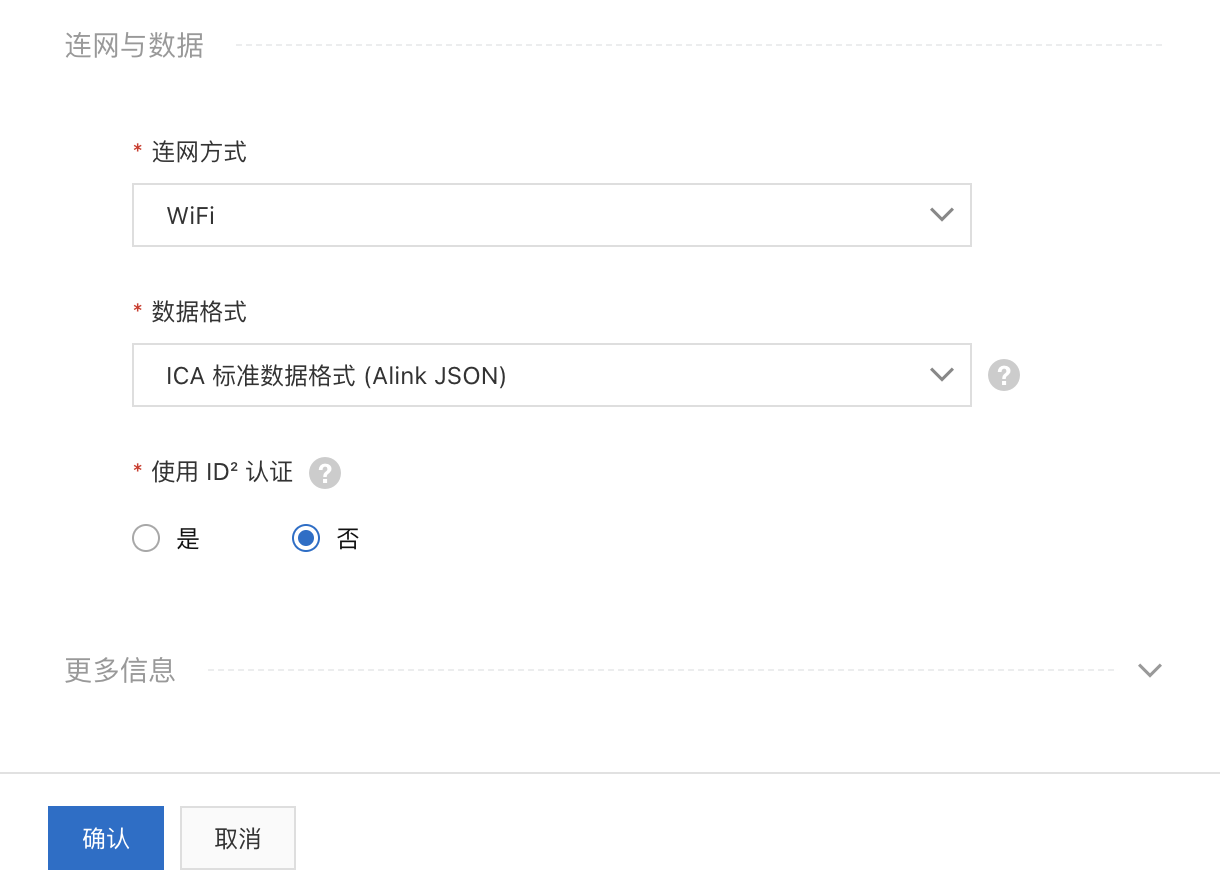Screen dimensions: 1220x892
Task: Select the 是 radio button
Action: [x=146, y=539]
